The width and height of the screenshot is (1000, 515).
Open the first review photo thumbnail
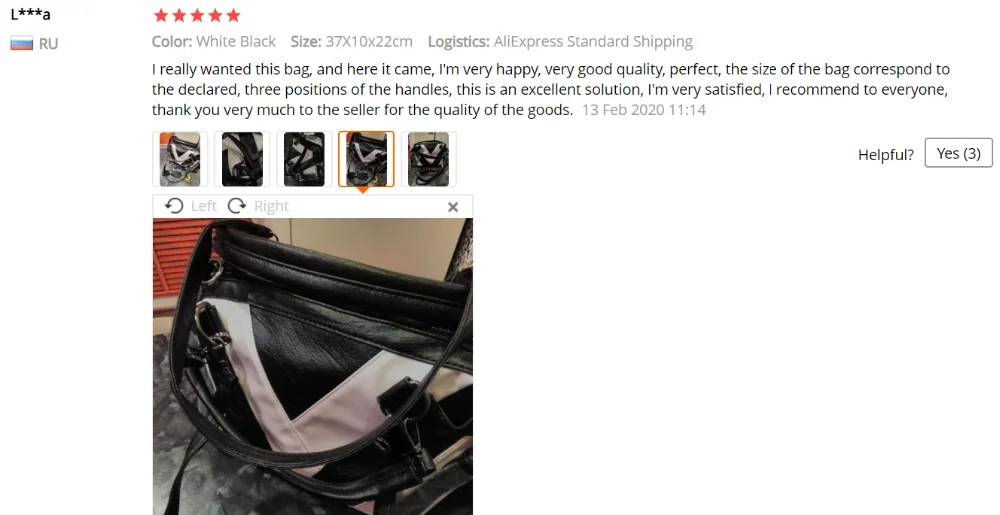point(180,159)
